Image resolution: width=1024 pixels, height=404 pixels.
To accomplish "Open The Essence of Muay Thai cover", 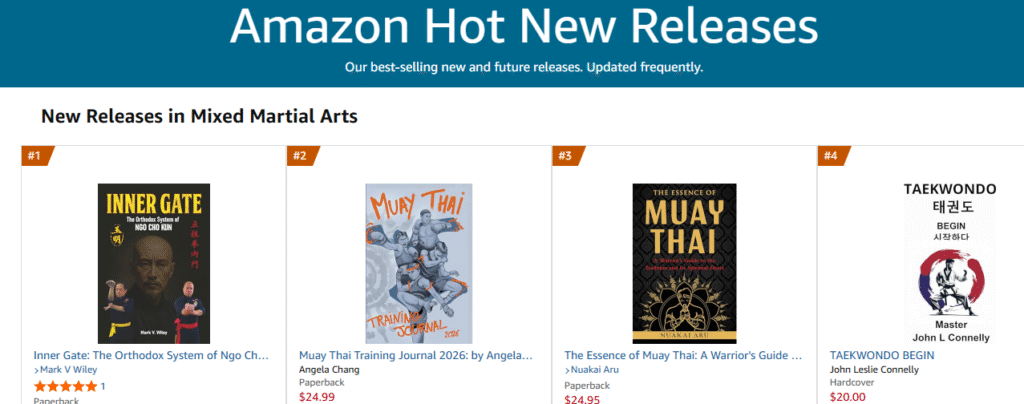I will pos(684,264).
